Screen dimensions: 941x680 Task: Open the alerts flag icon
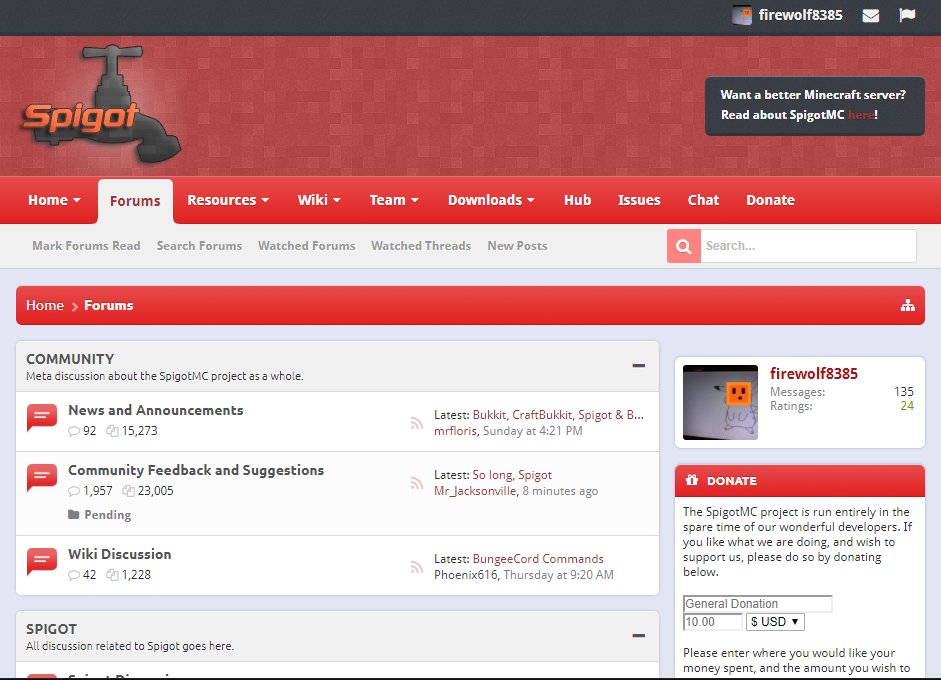(x=907, y=14)
